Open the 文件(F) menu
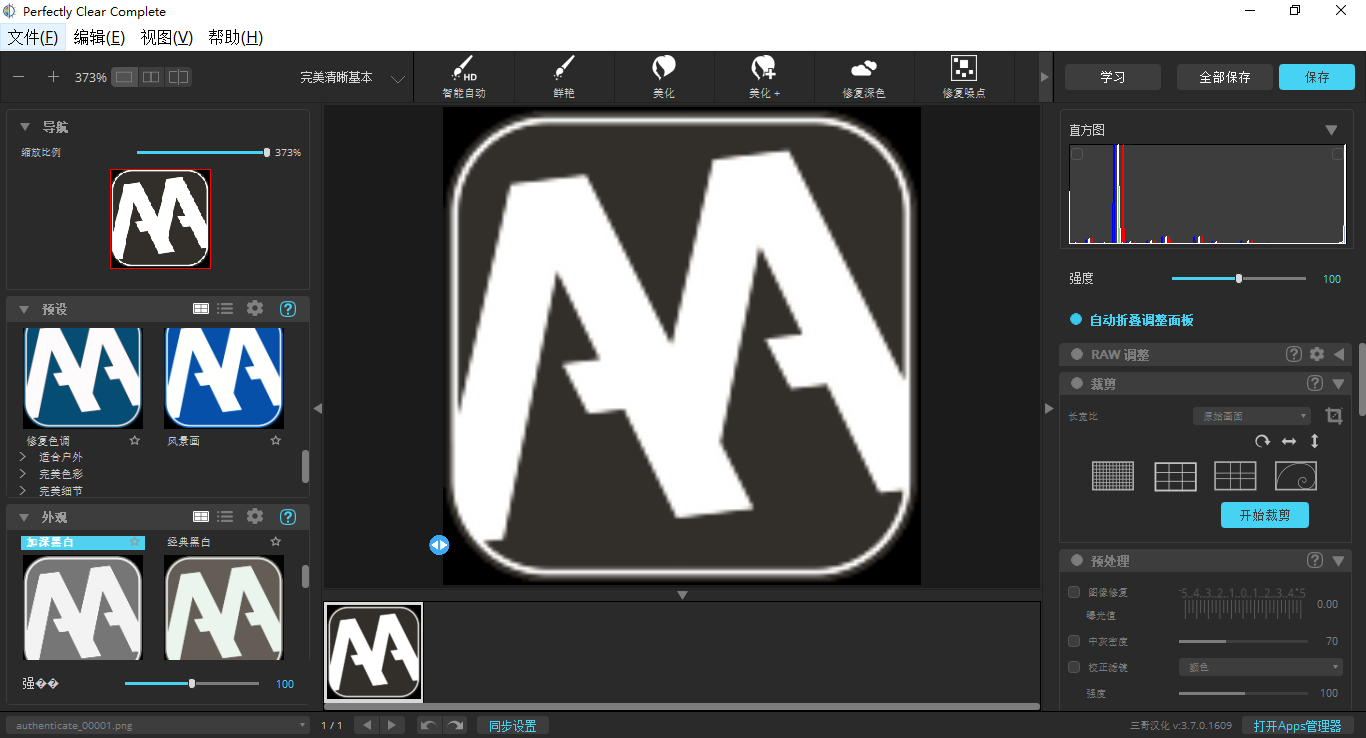This screenshot has height=738, width=1366. click(x=33, y=37)
